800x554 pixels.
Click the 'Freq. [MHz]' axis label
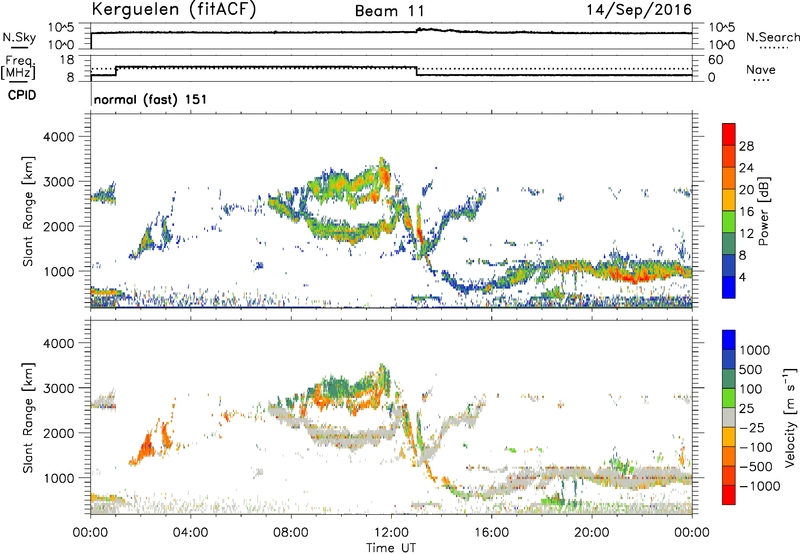[x=18, y=67]
